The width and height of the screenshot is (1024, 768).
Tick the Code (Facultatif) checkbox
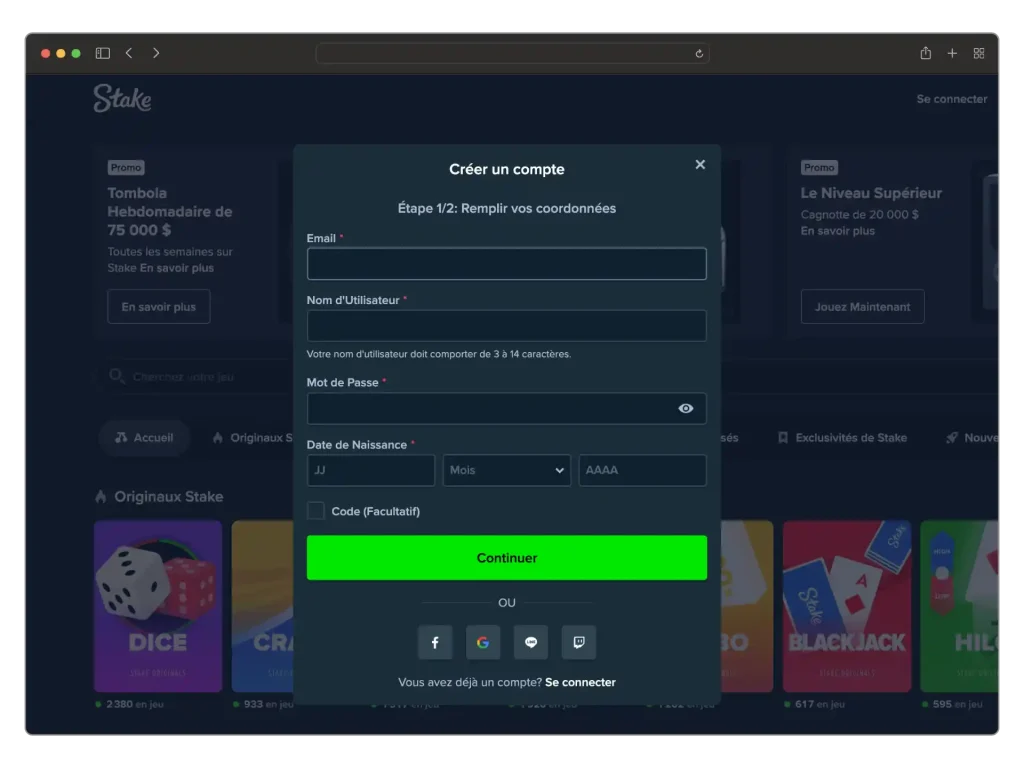tap(315, 511)
